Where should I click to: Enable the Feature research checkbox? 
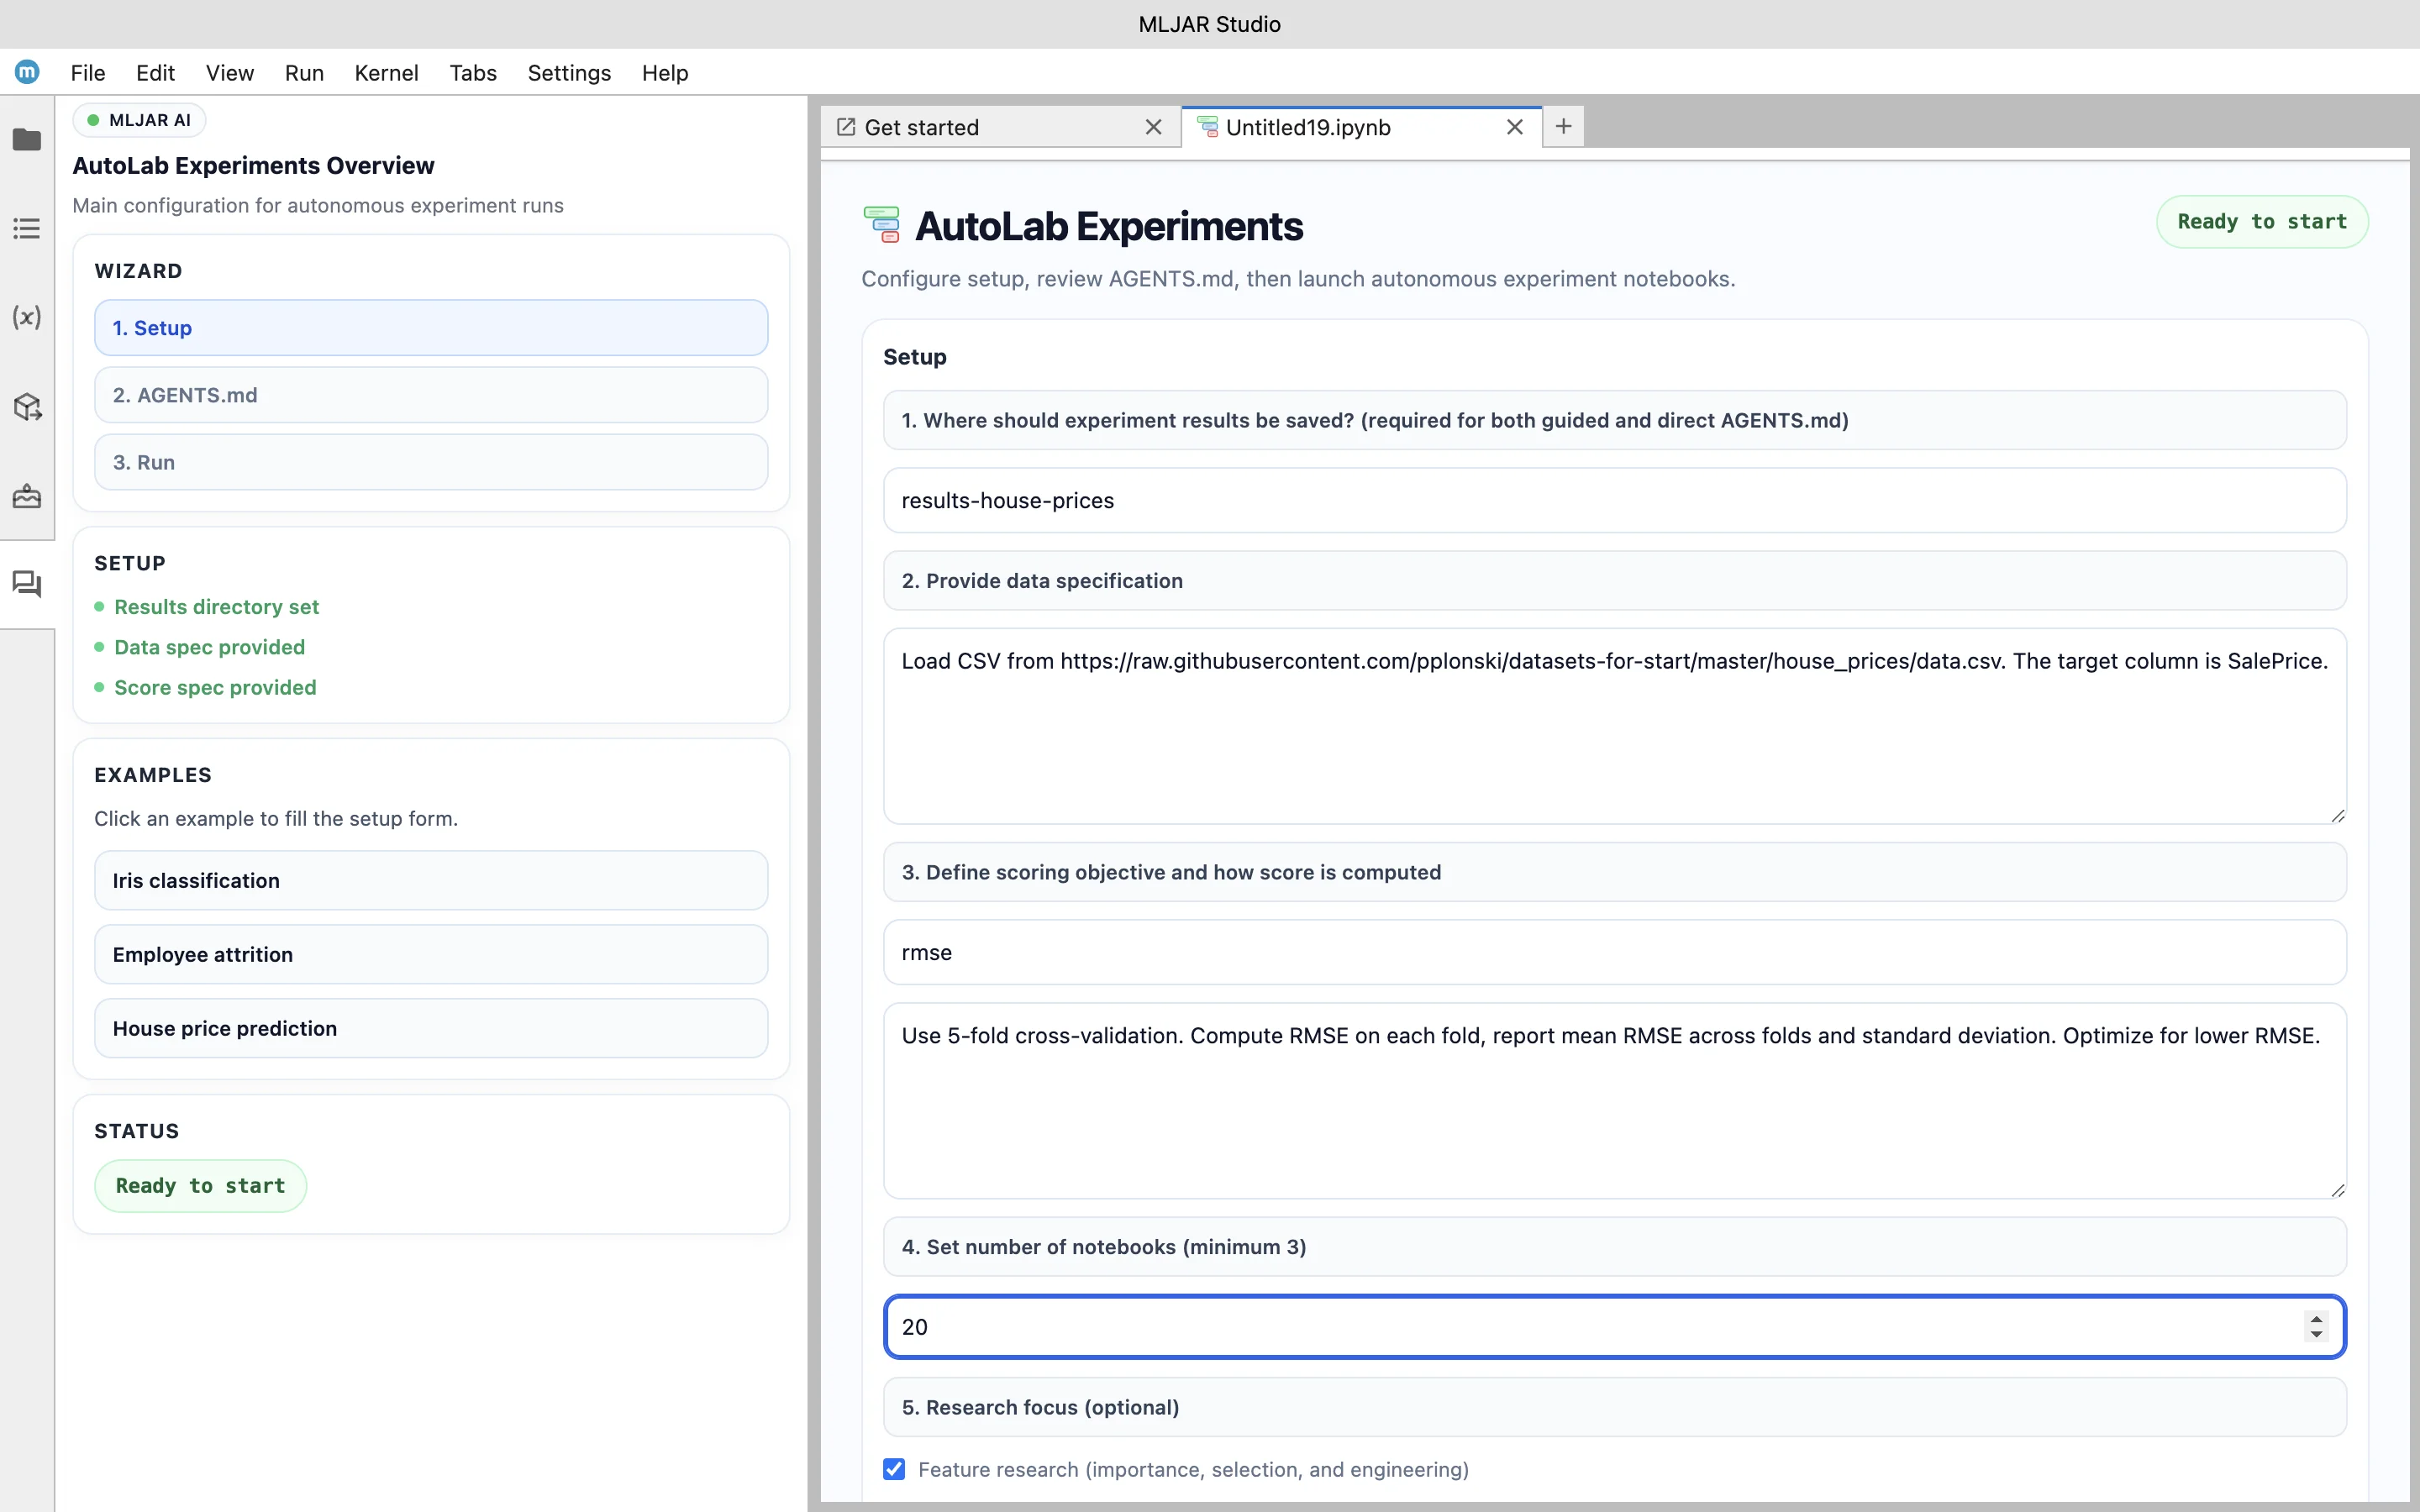(x=893, y=1469)
